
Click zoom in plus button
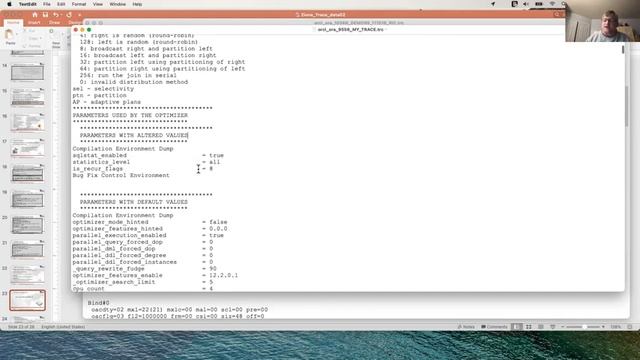[x=603, y=327]
